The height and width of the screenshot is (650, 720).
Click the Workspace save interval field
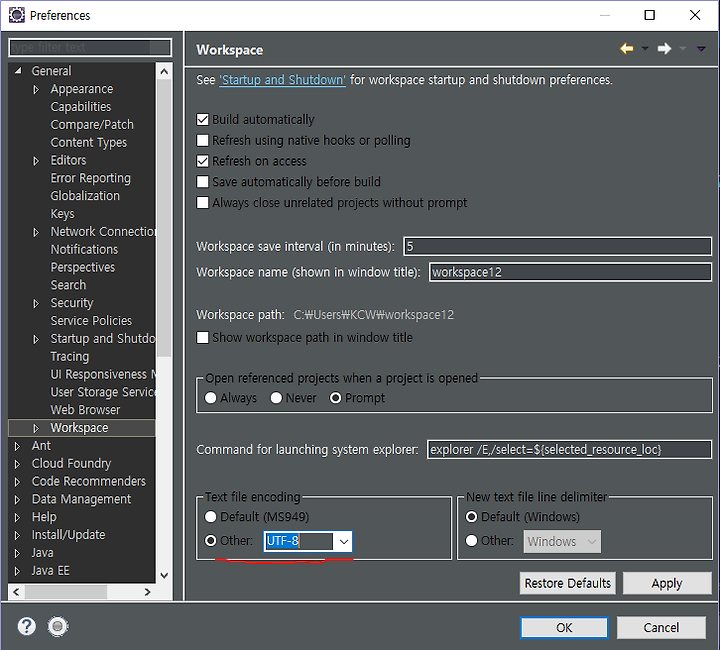coord(557,247)
